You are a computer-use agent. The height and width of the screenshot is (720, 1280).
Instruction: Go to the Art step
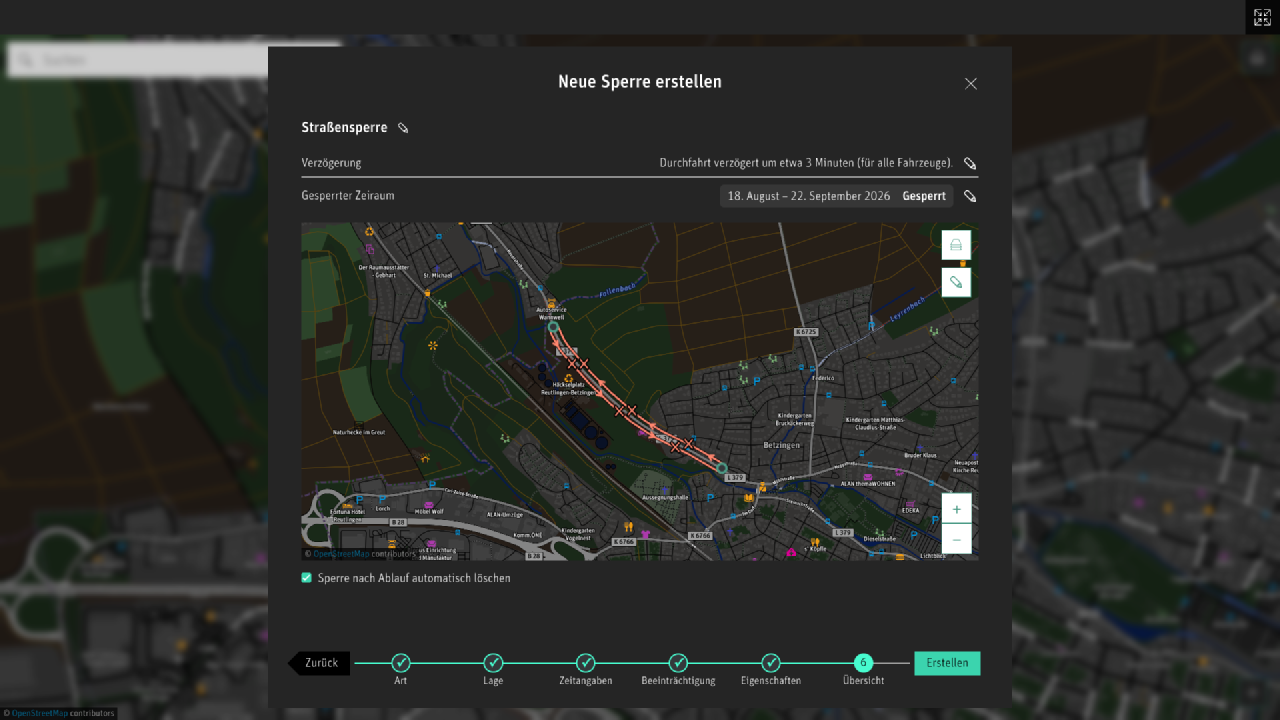pyautogui.click(x=401, y=663)
